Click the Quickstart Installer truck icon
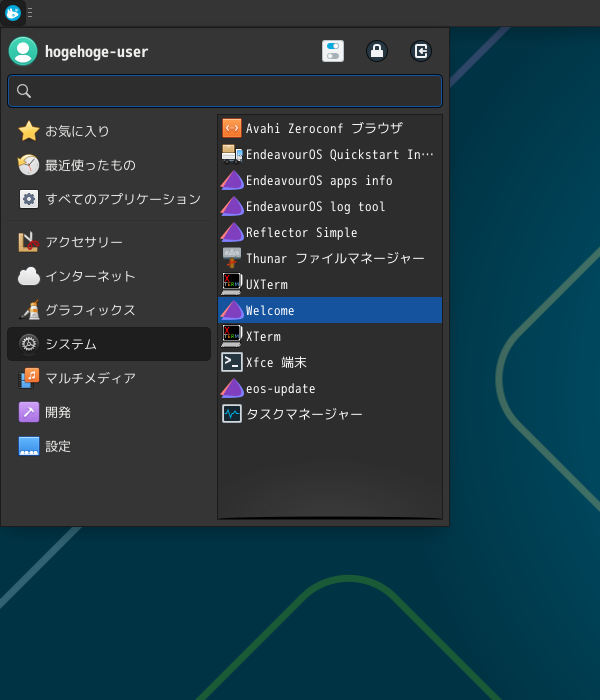The height and width of the screenshot is (700, 600). pyautogui.click(x=232, y=154)
